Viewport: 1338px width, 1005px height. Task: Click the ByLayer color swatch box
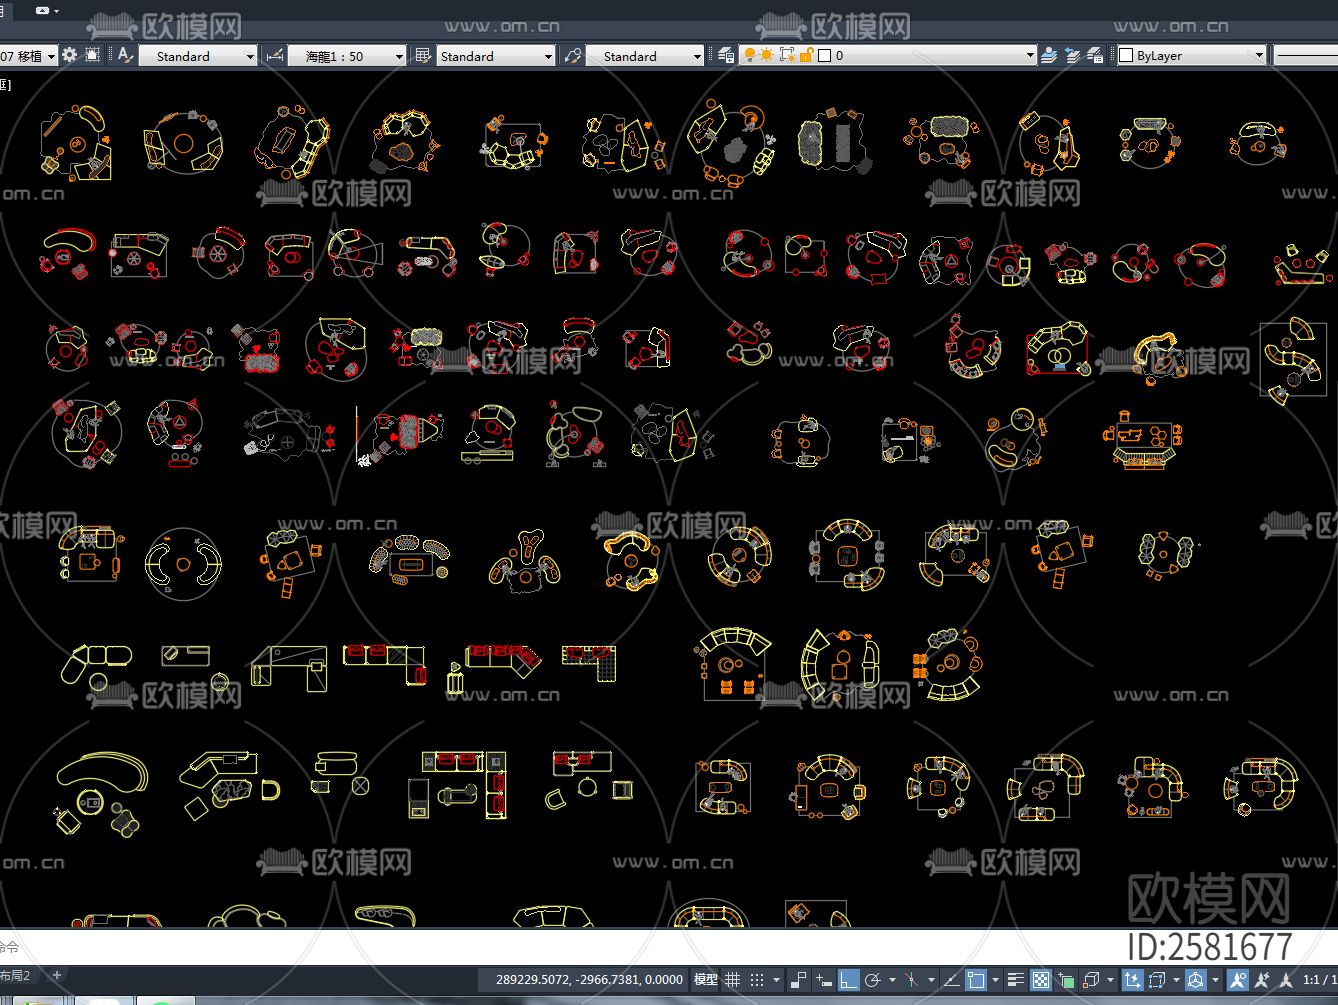[1126, 56]
